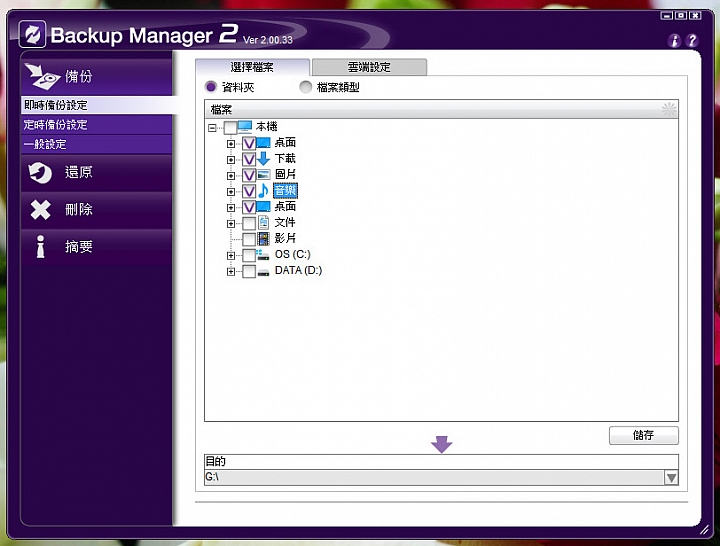Select the 資料夾 radio button
Image resolution: width=720 pixels, height=546 pixels.
(x=211, y=87)
